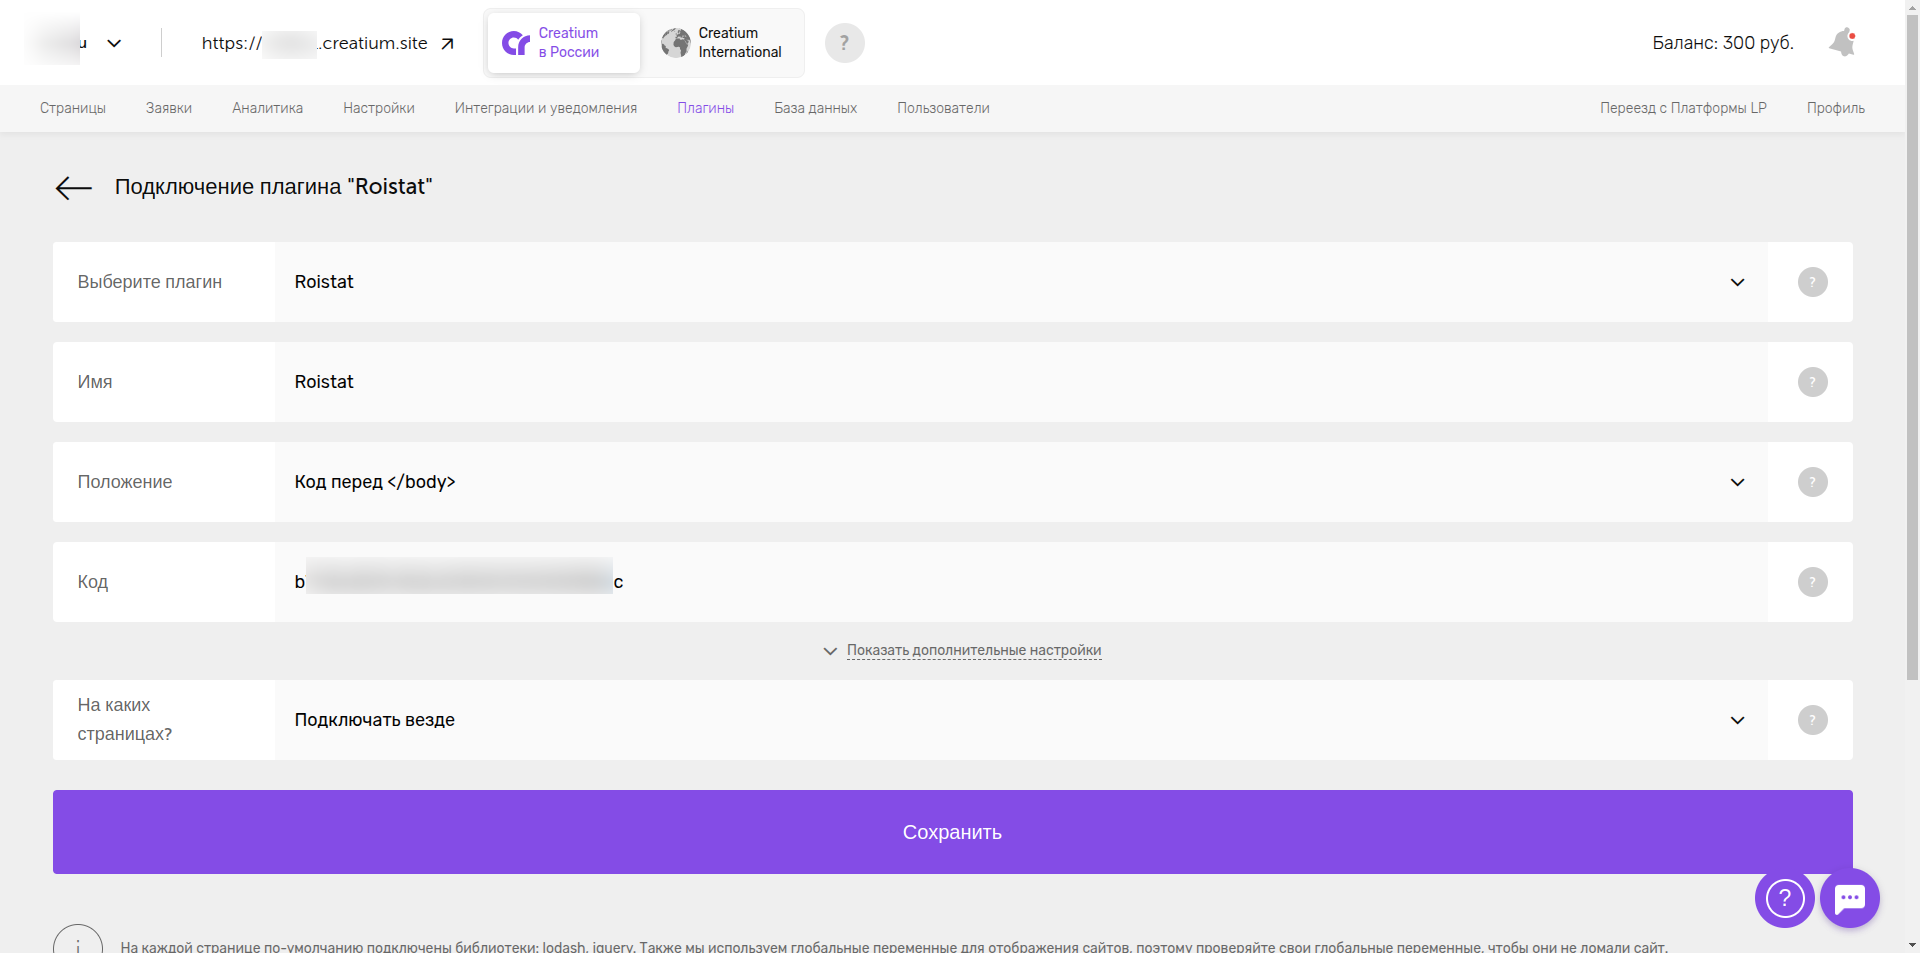Open the База данных tab

[x=815, y=108]
